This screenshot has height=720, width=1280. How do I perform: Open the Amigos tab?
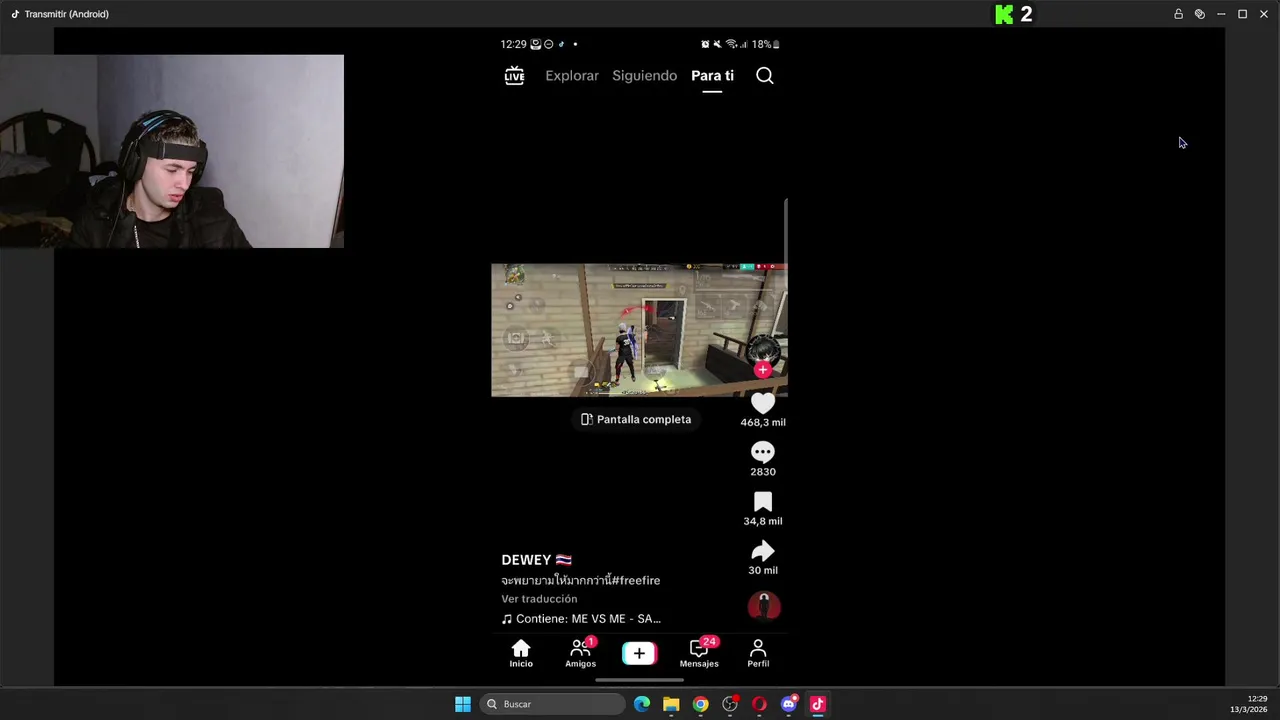(x=580, y=654)
